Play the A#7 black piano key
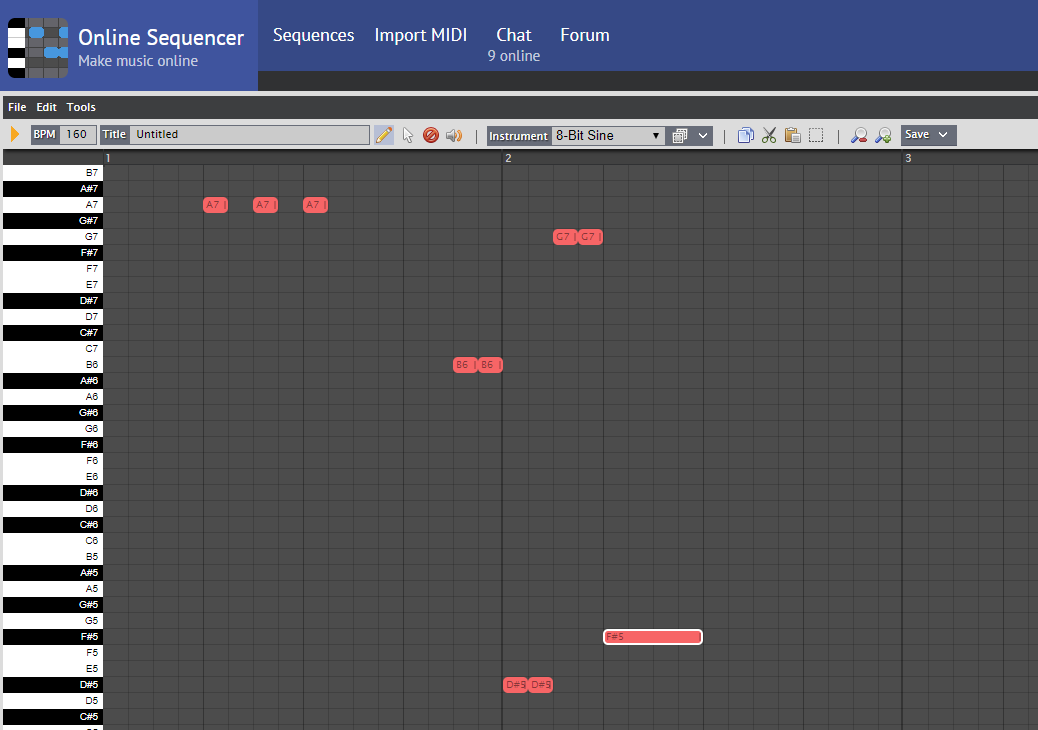The height and width of the screenshot is (730, 1038). pos(53,189)
